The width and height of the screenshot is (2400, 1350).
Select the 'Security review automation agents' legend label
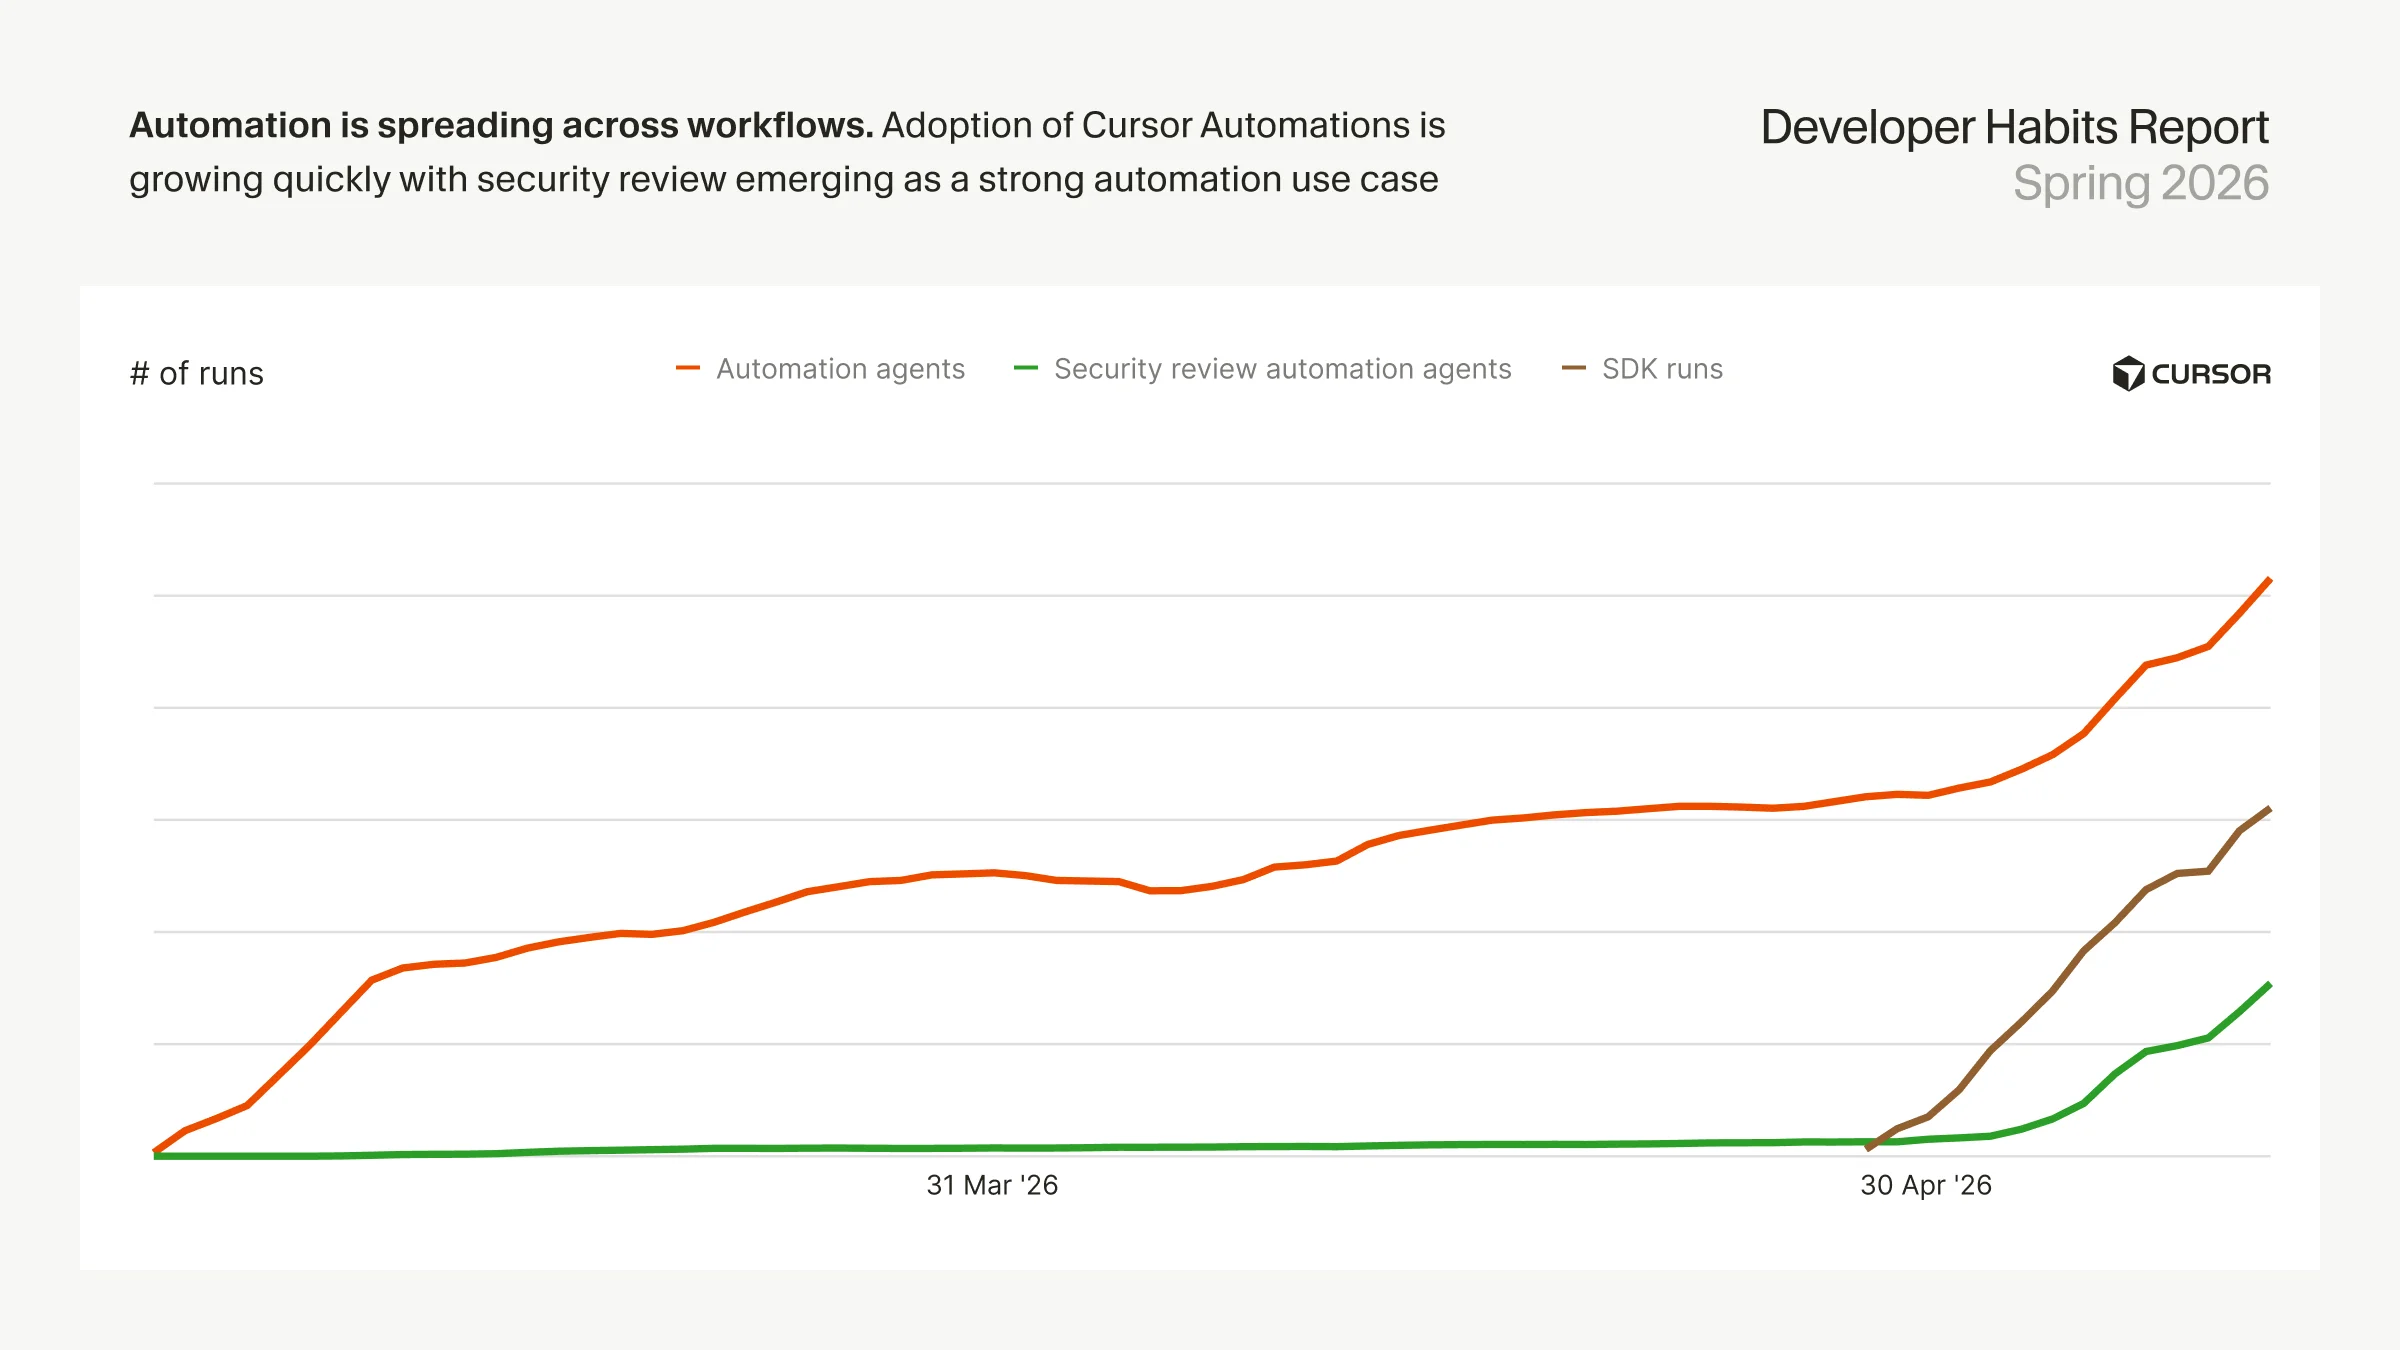click(x=1283, y=369)
